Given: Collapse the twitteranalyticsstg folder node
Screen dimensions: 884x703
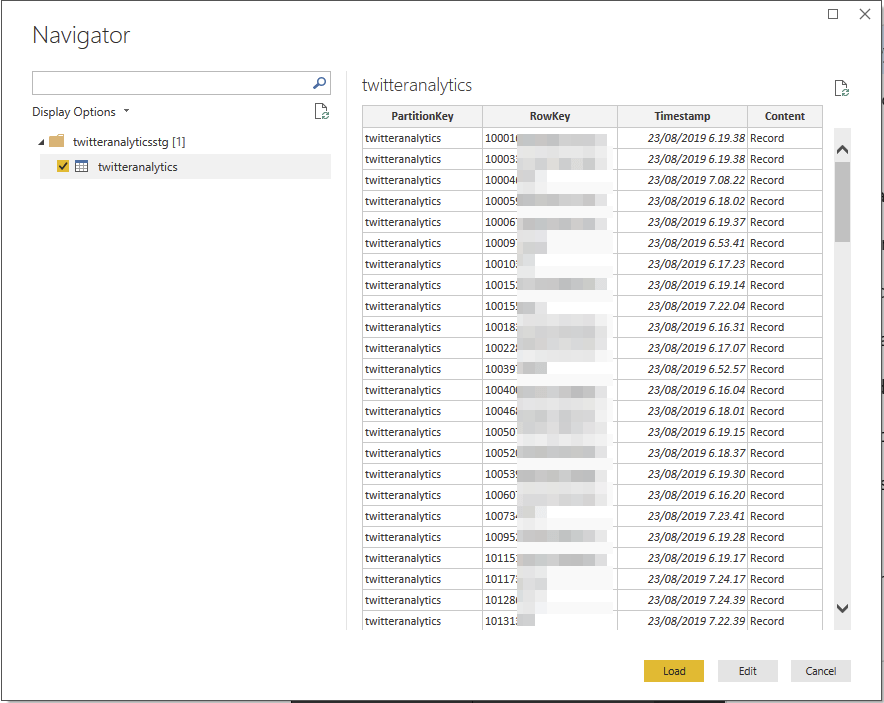Looking at the screenshot, I should click(41, 142).
